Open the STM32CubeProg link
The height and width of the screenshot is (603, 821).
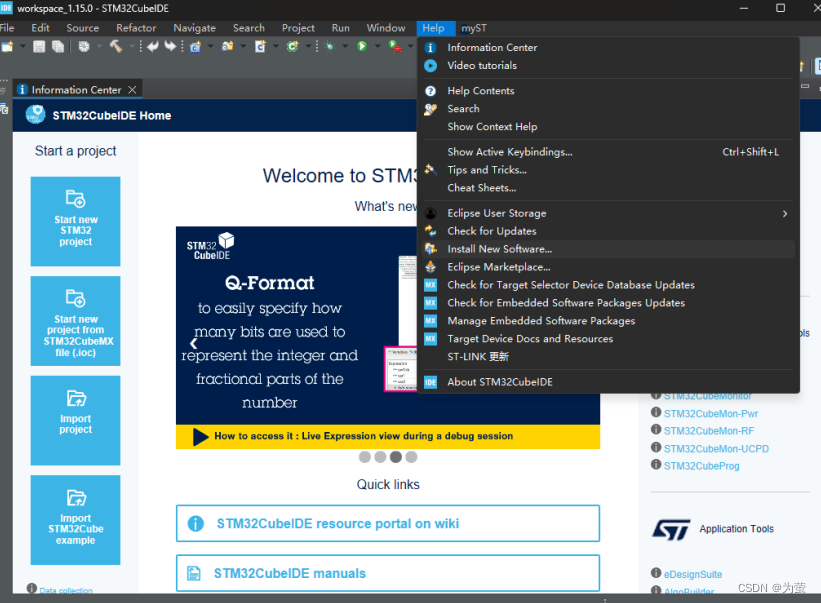pyautogui.click(x=702, y=466)
